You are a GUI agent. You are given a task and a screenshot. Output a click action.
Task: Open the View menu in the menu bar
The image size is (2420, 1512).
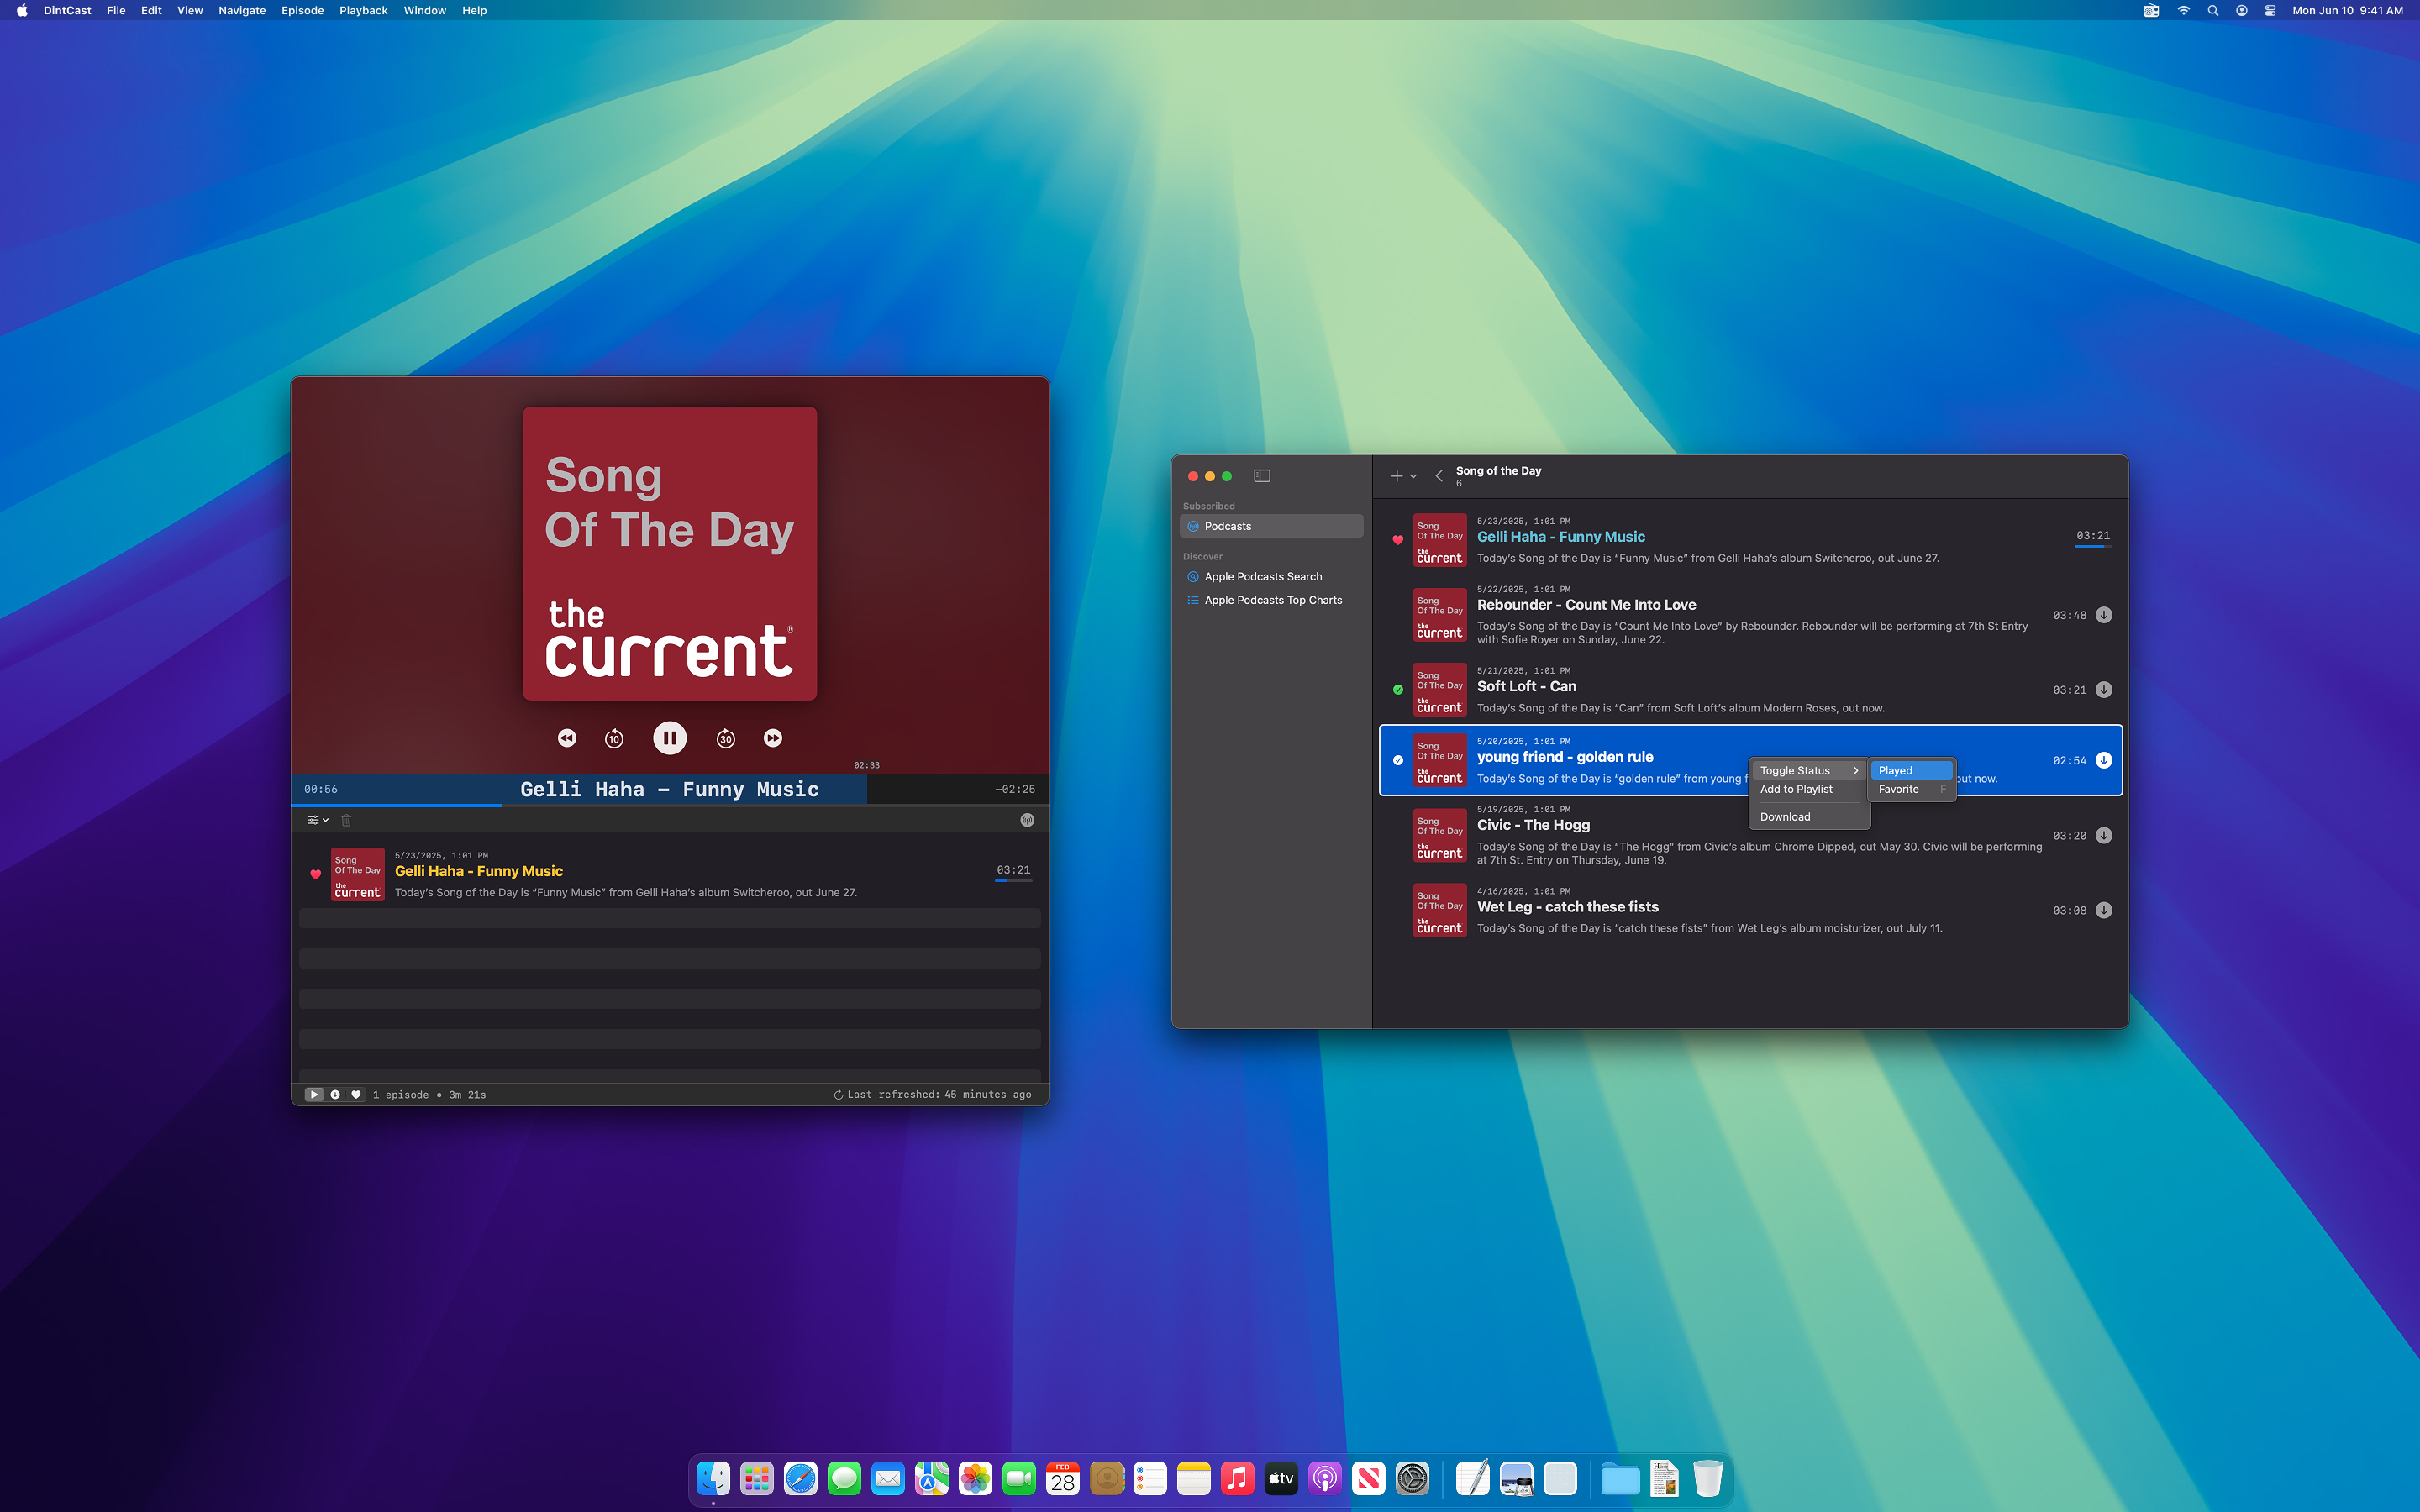(190, 11)
